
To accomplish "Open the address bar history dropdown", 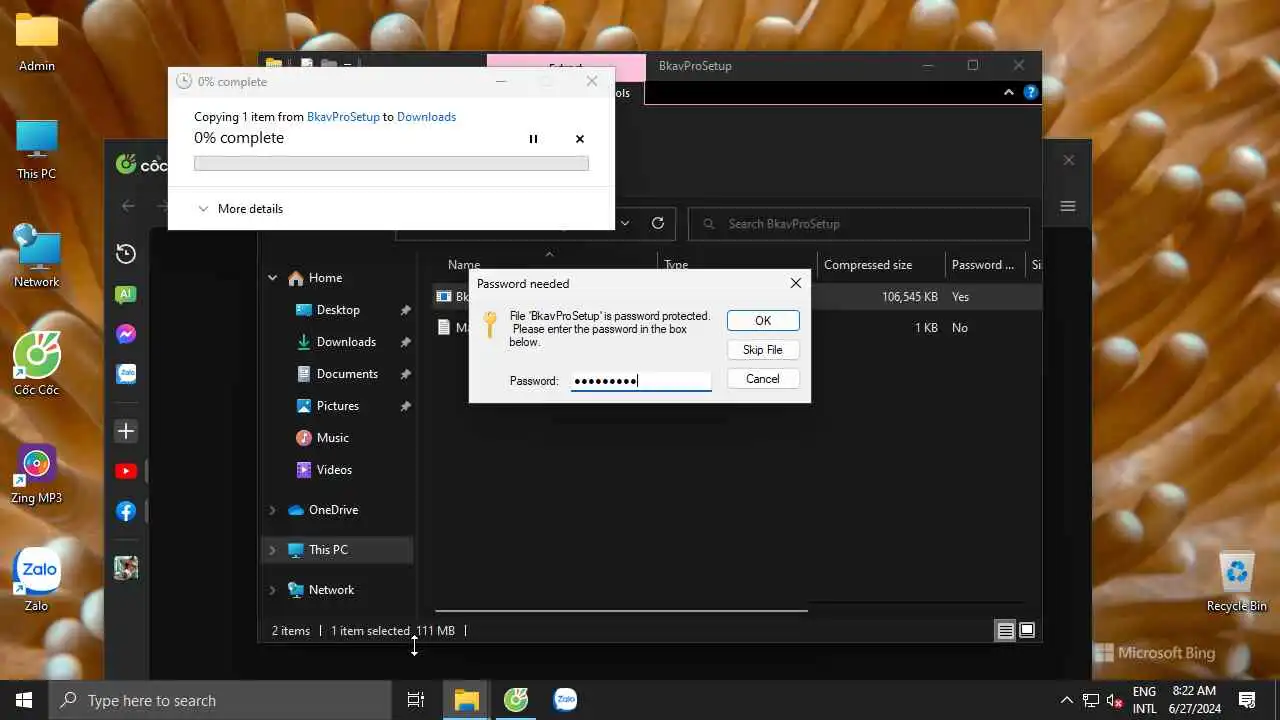I will pos(625,224).
